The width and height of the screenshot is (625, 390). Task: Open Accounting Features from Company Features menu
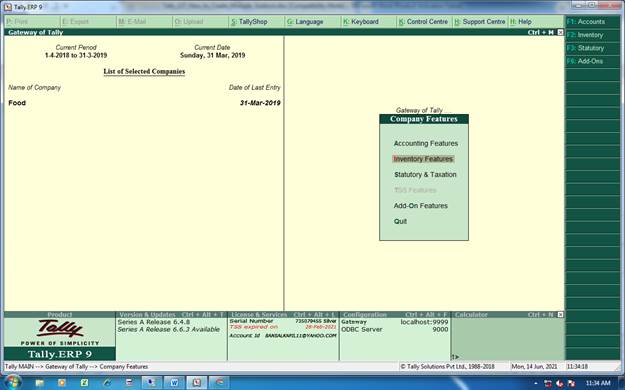point(425,143)
